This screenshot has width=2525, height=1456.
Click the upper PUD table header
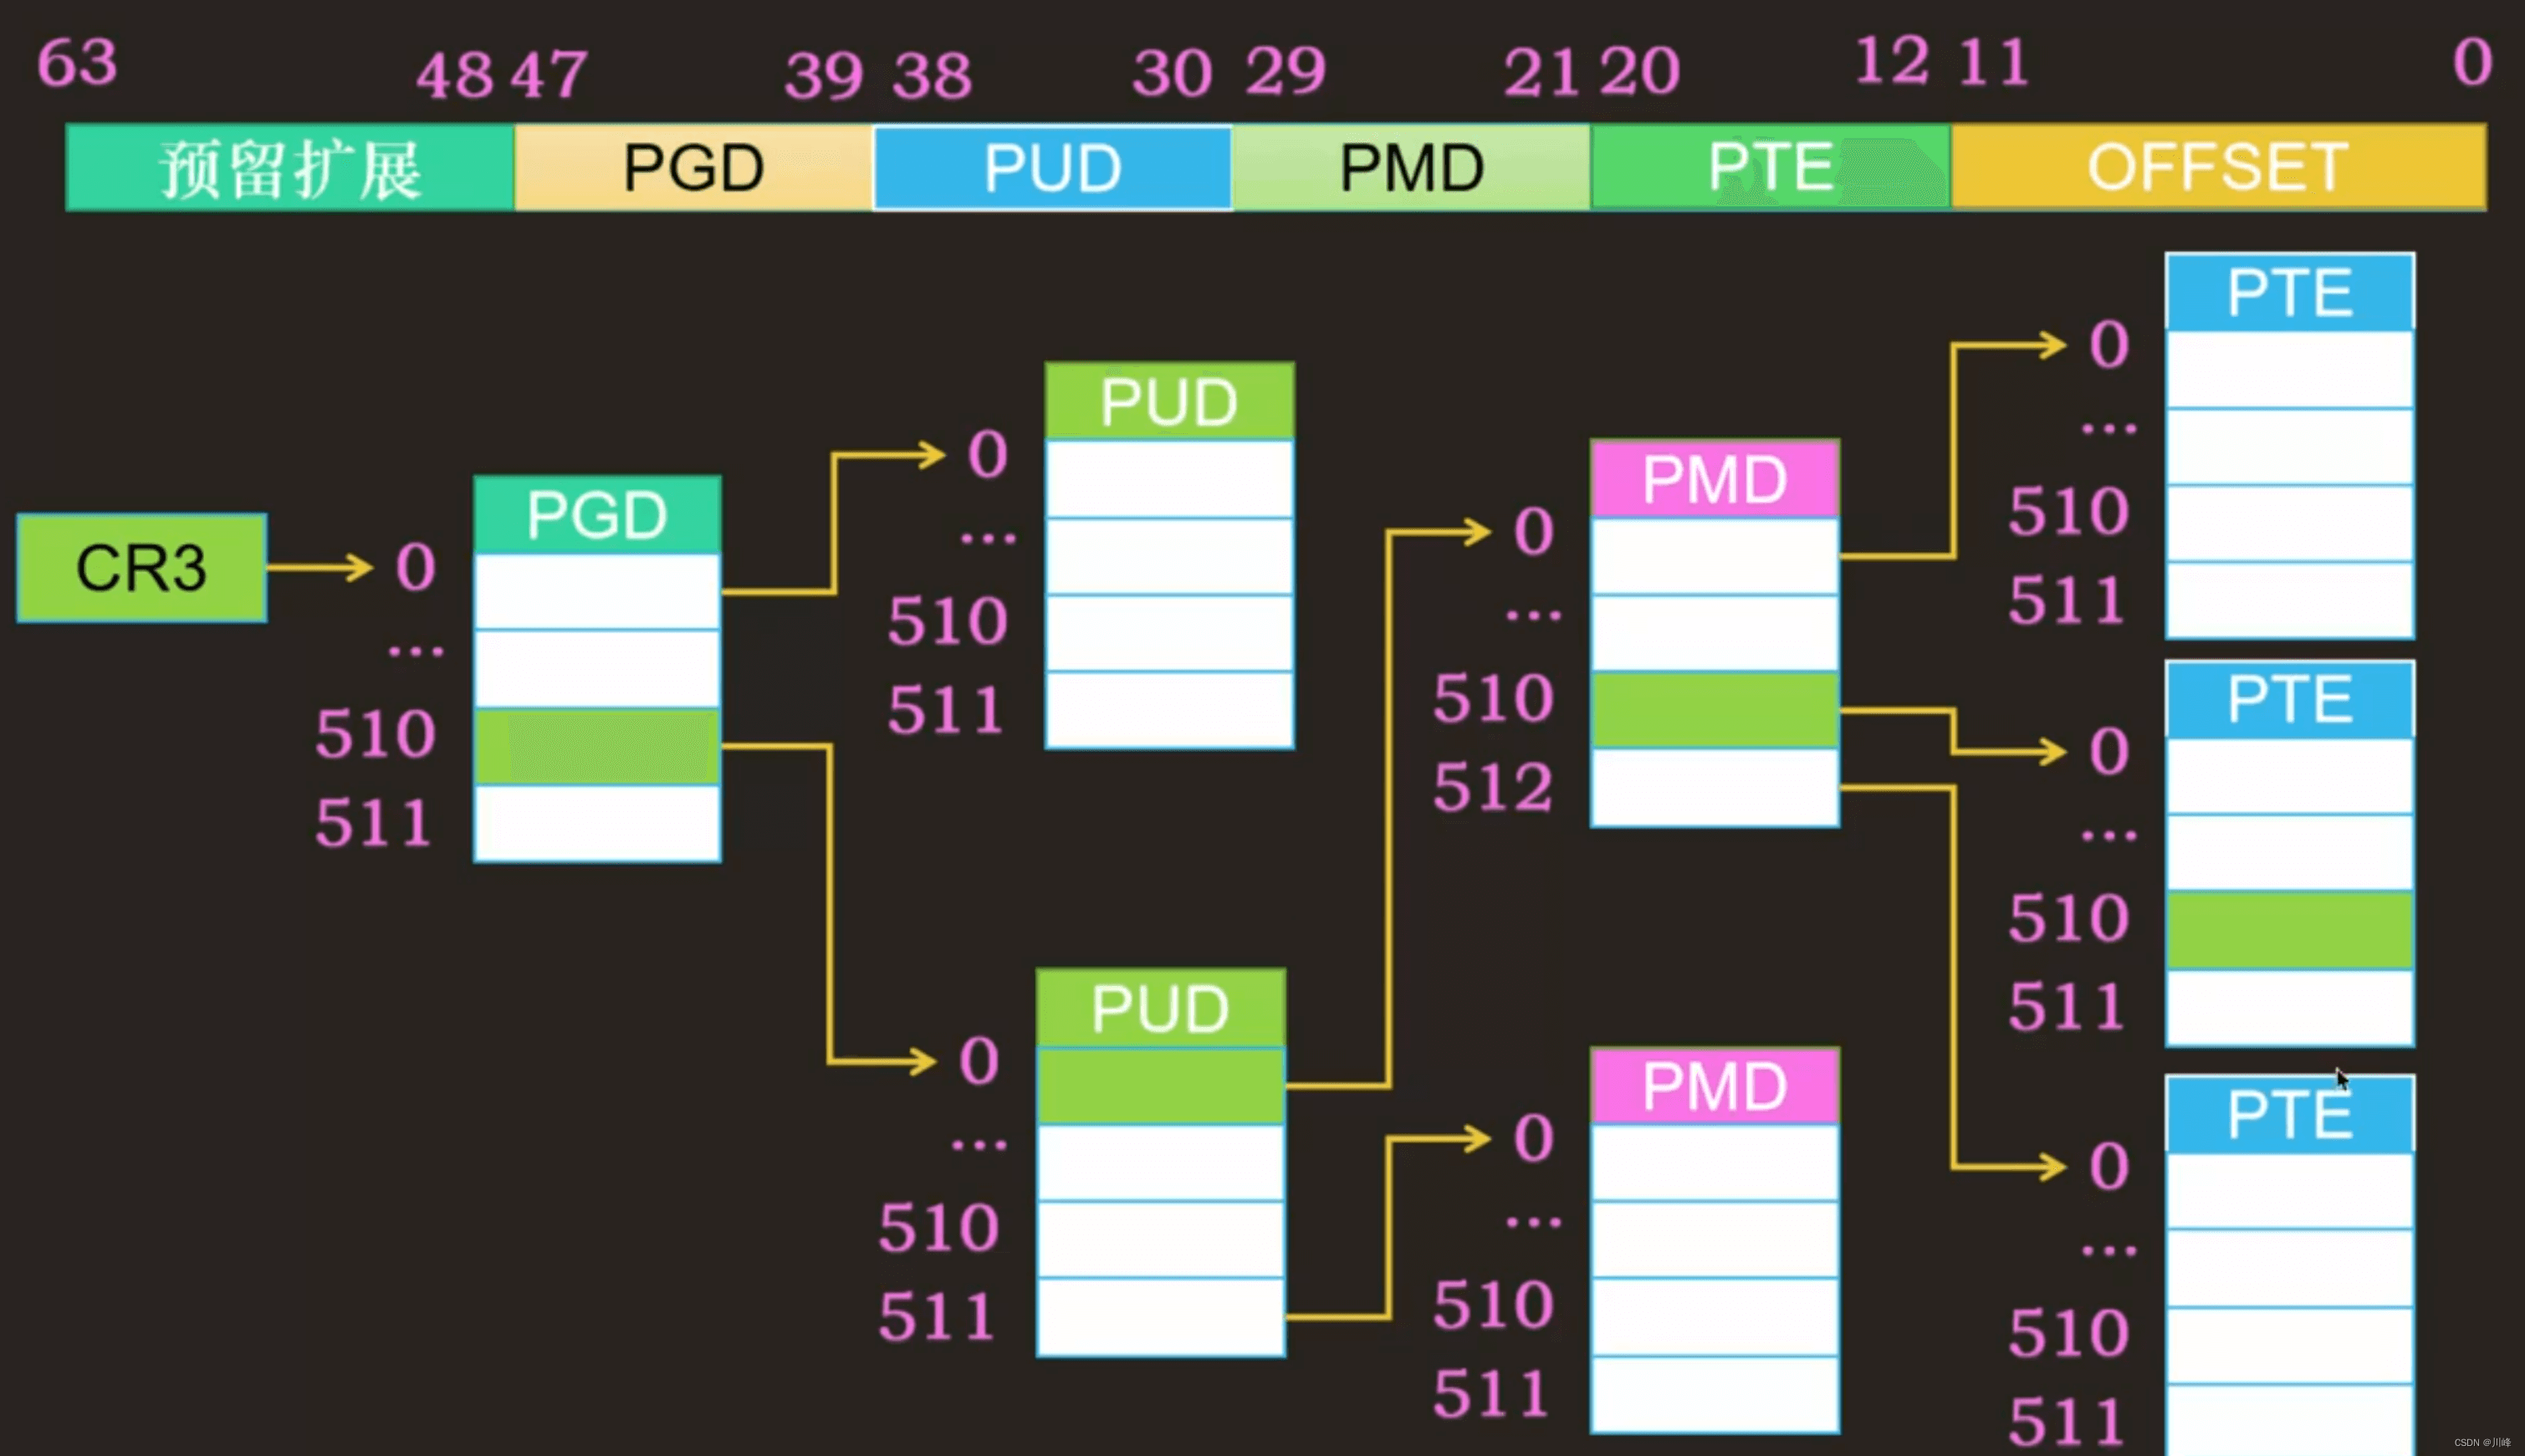click(x=1169, y=401)
